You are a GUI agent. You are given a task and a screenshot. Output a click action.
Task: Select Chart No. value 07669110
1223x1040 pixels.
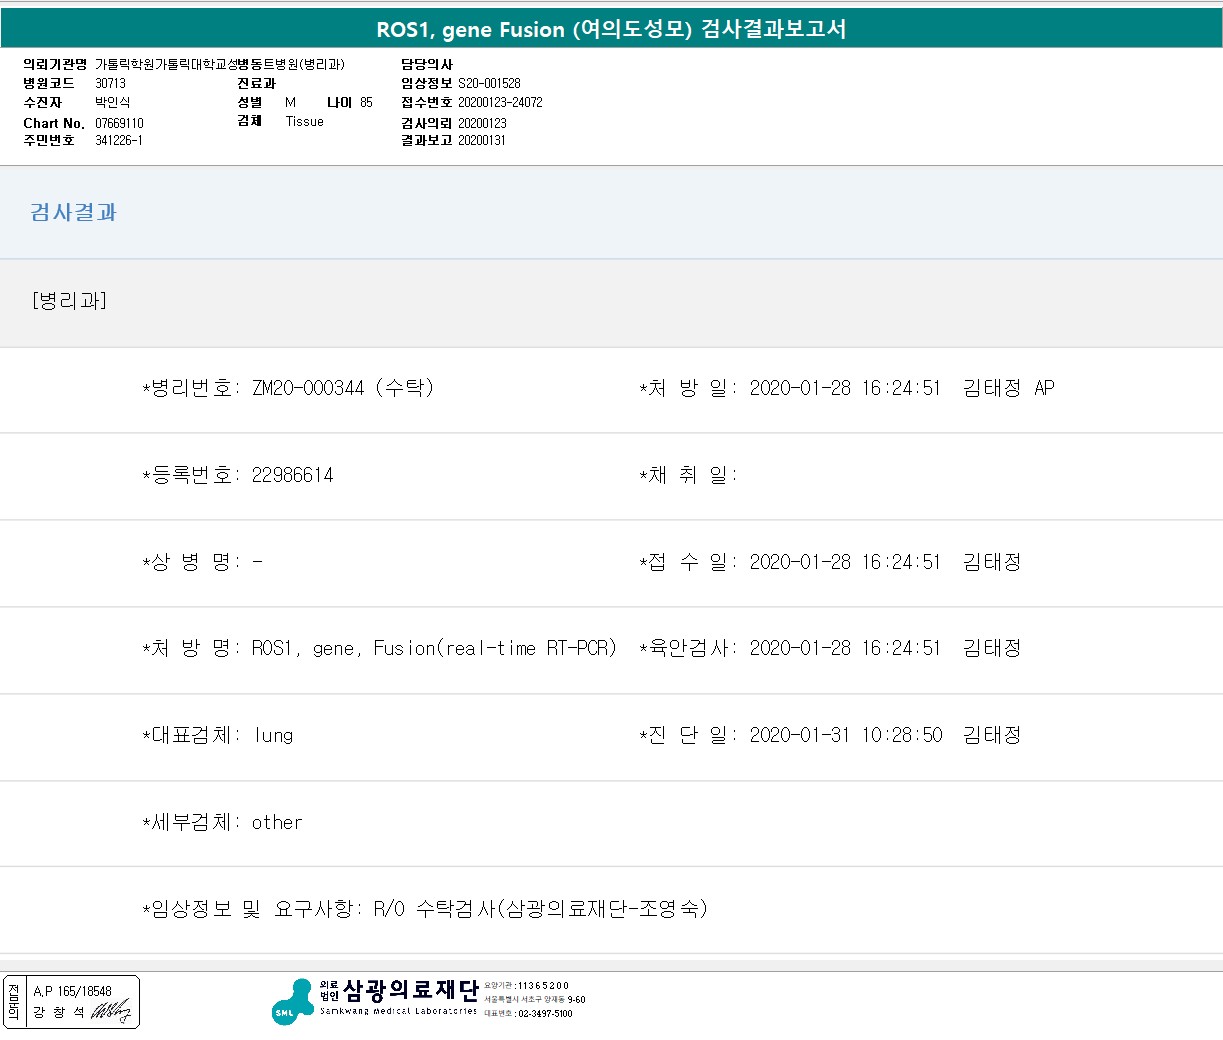pos(119,123)
